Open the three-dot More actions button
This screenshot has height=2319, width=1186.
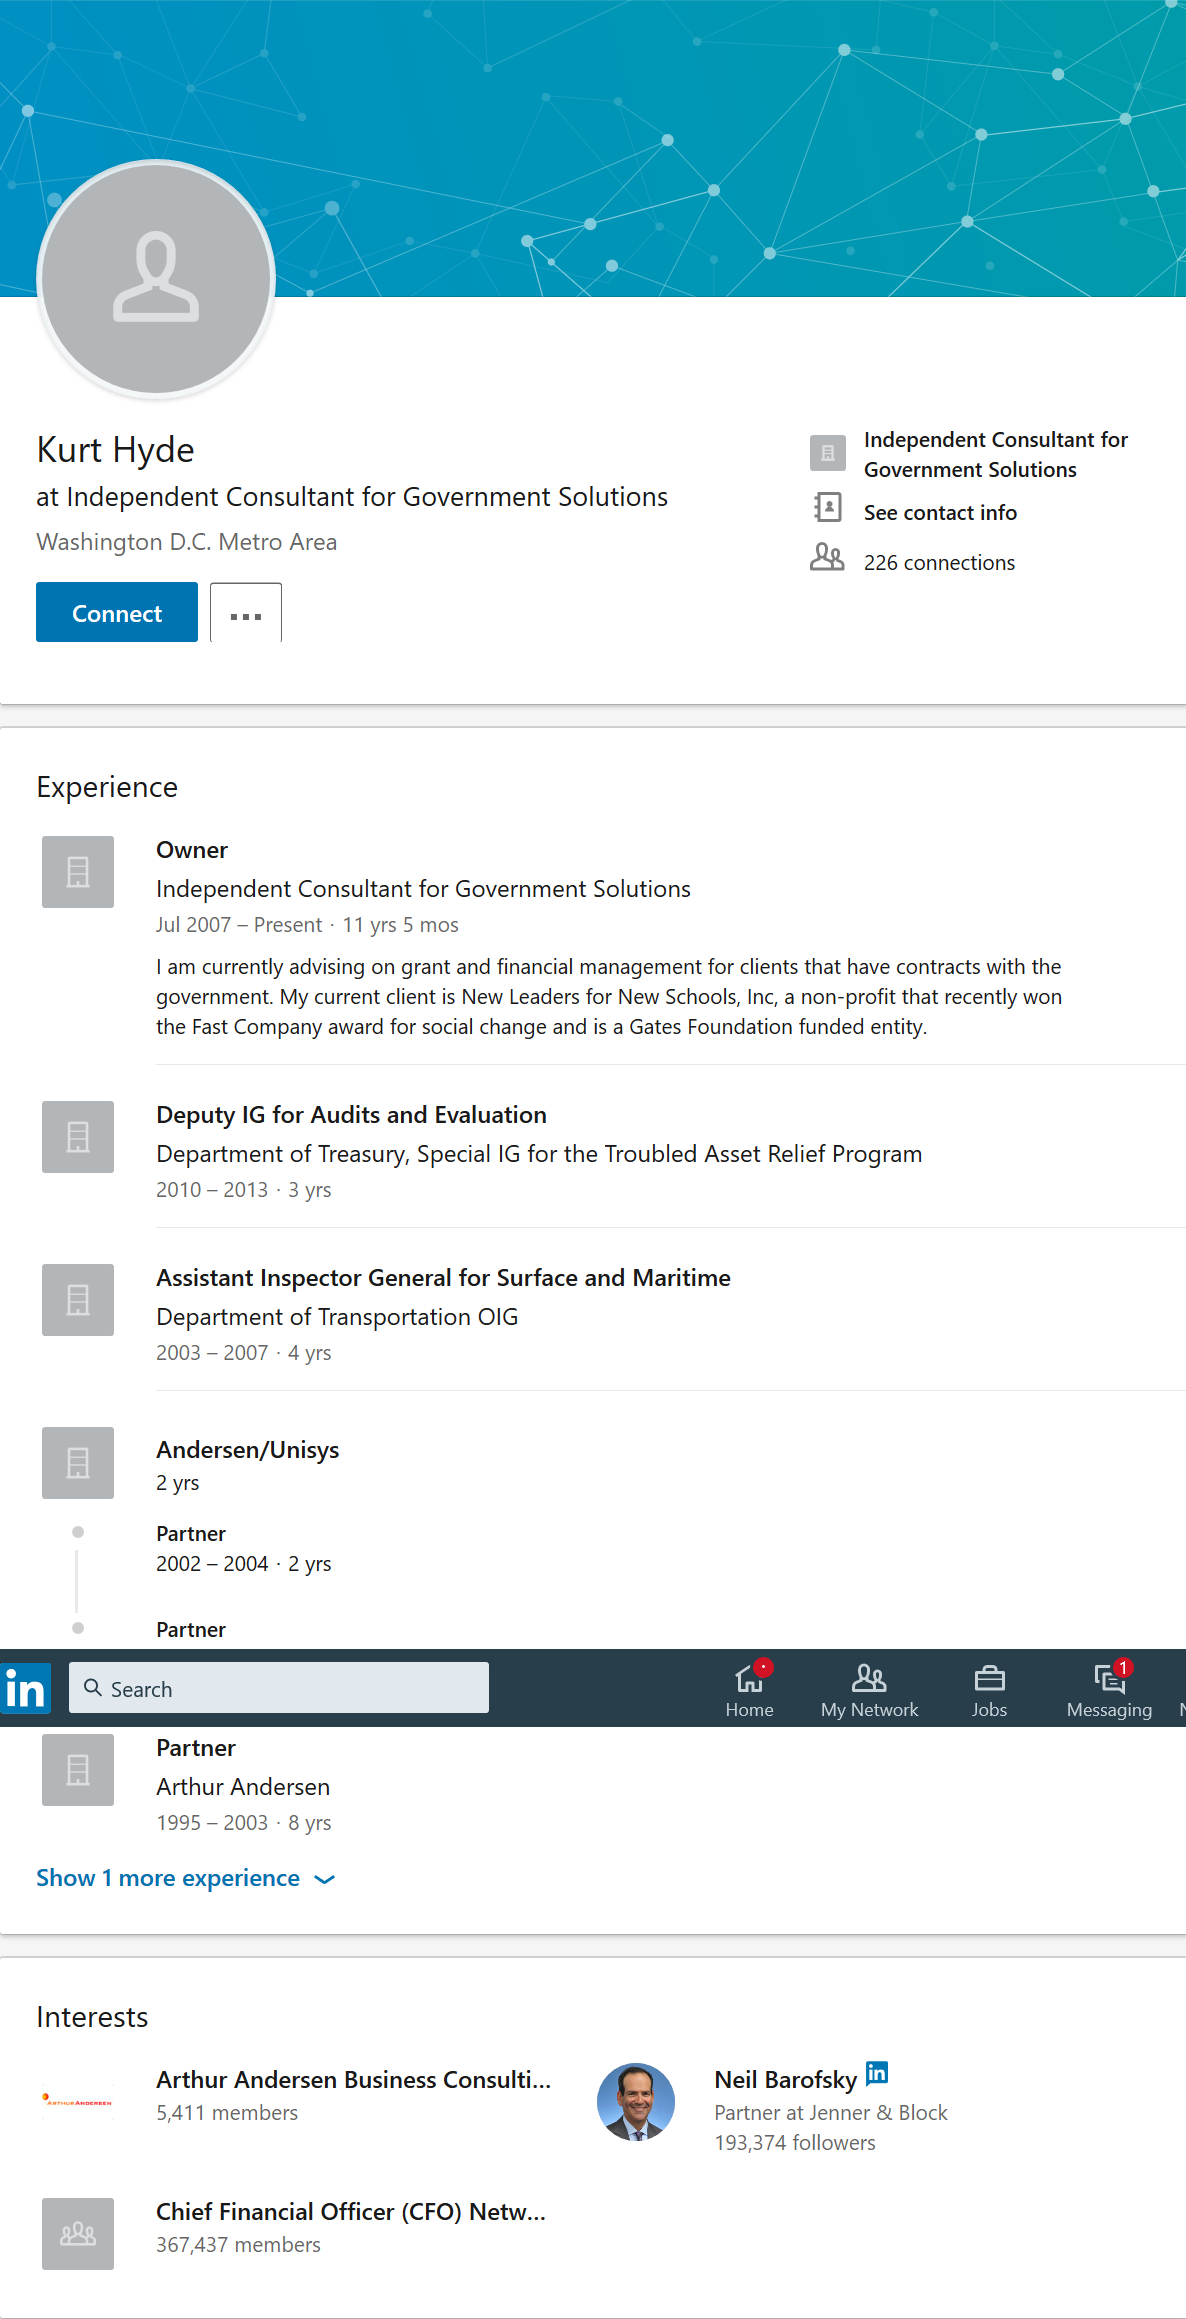246,612
